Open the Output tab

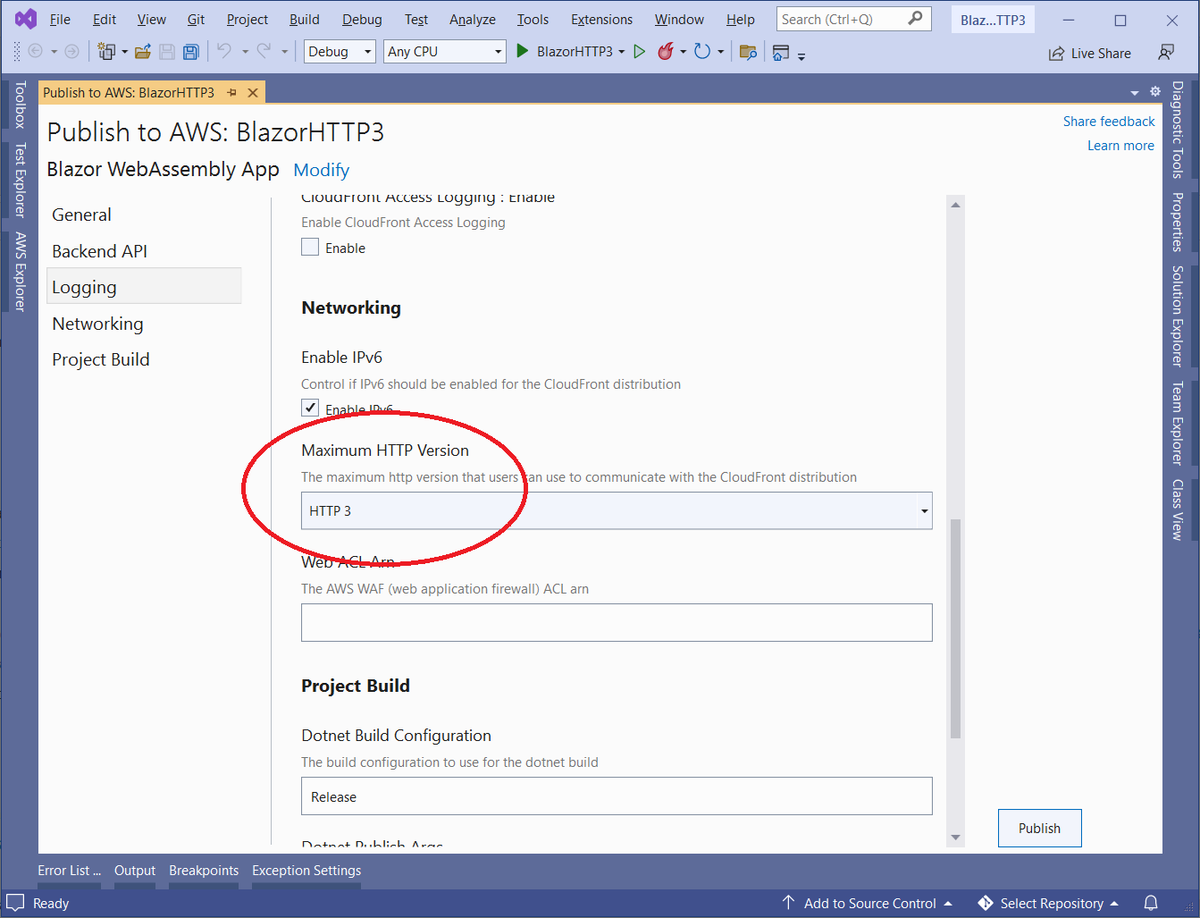click(135, 870)
